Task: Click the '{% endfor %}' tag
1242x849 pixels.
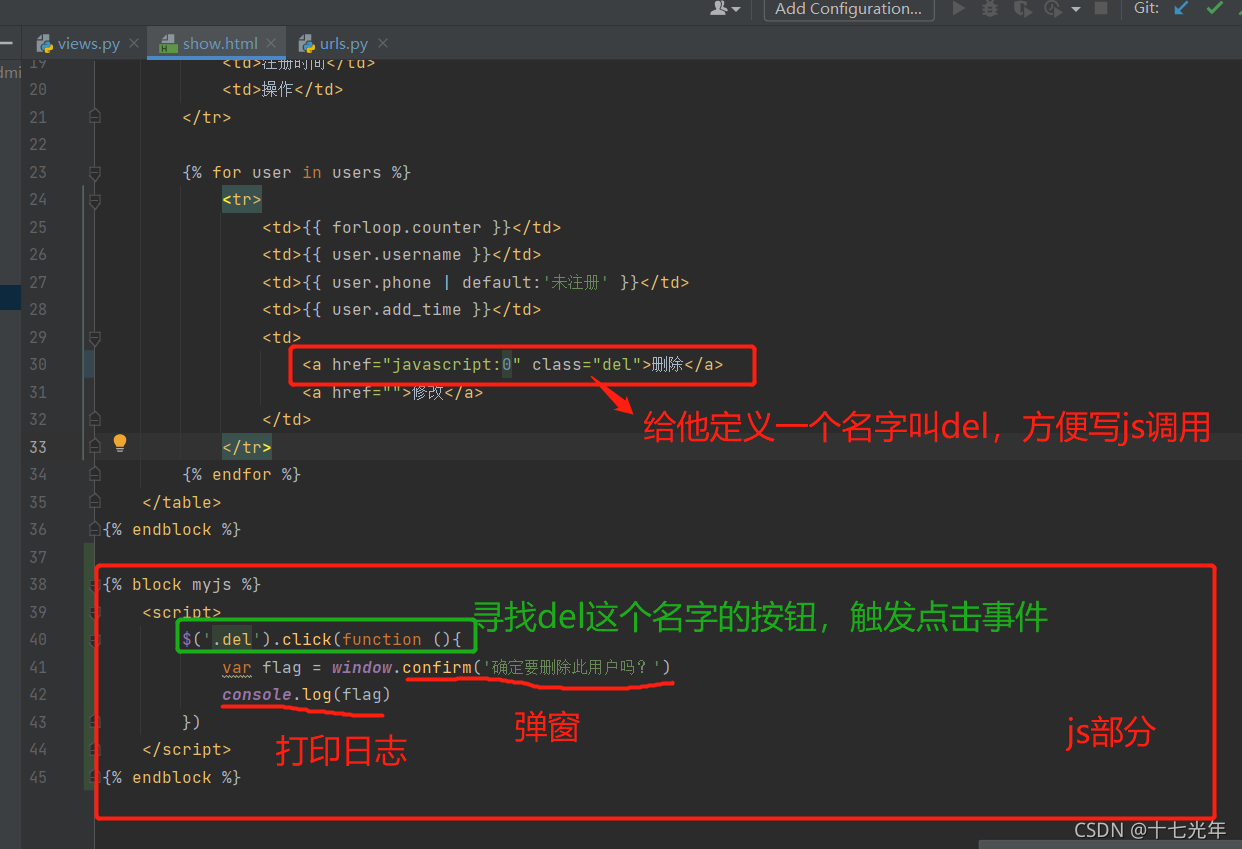Action: pyautogui.click(x=242, y=474)
